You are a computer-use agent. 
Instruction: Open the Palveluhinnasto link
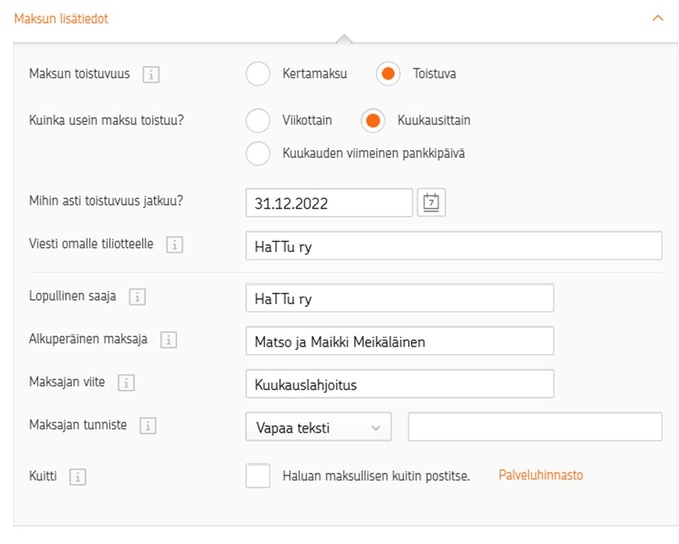(x=541, y=475)
